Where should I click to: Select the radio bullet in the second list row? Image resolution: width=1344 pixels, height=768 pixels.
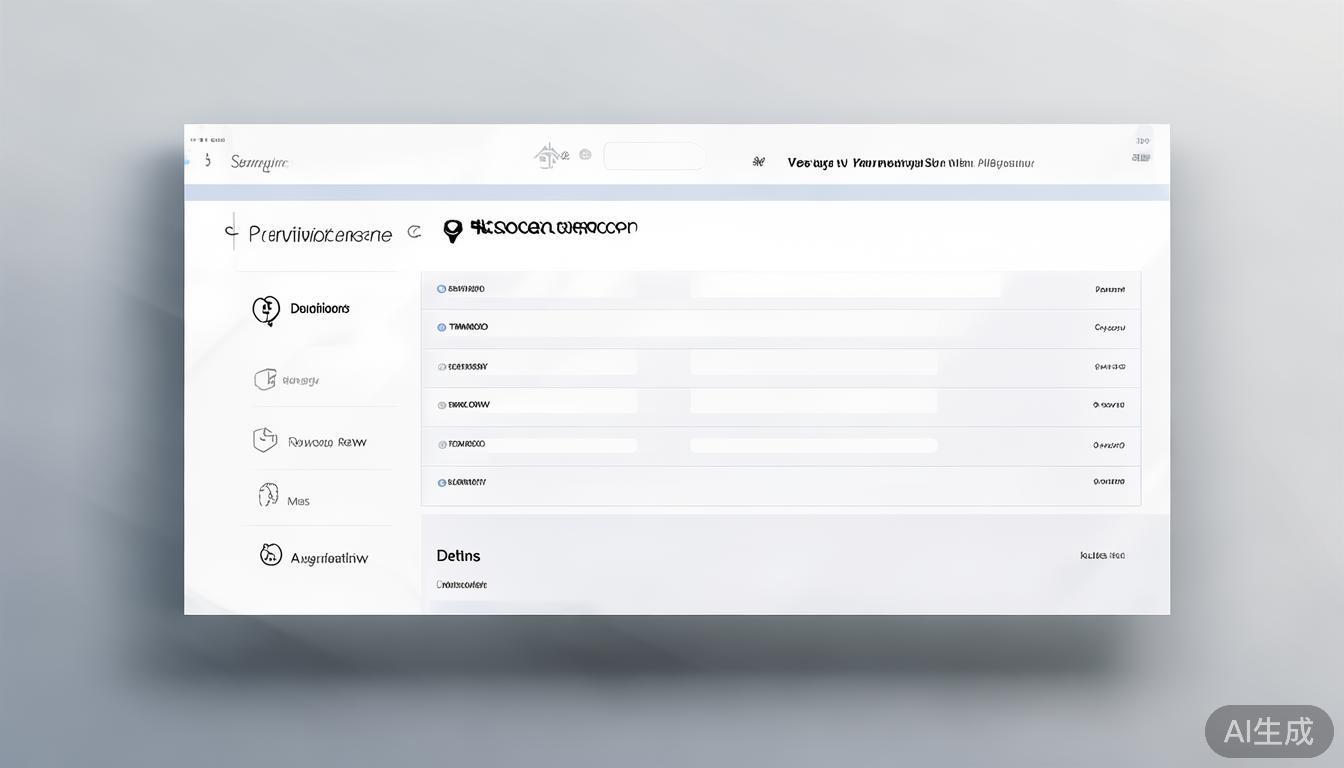click(441, 327)
